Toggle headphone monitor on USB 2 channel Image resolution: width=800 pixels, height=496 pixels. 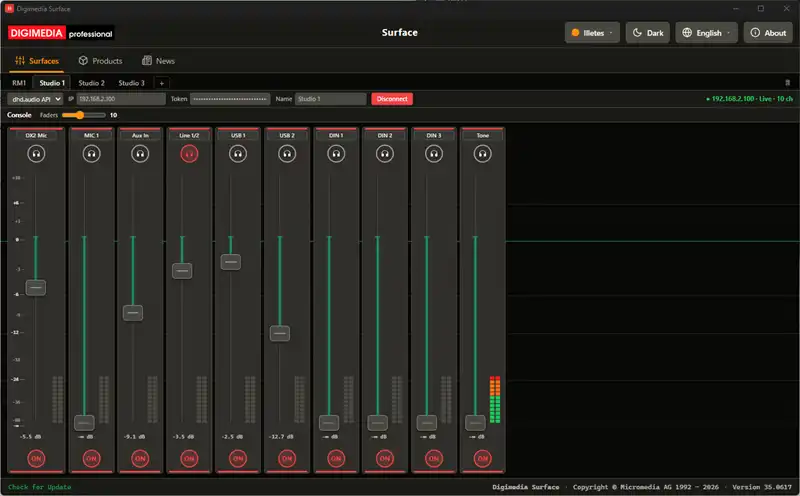[287, 154]
